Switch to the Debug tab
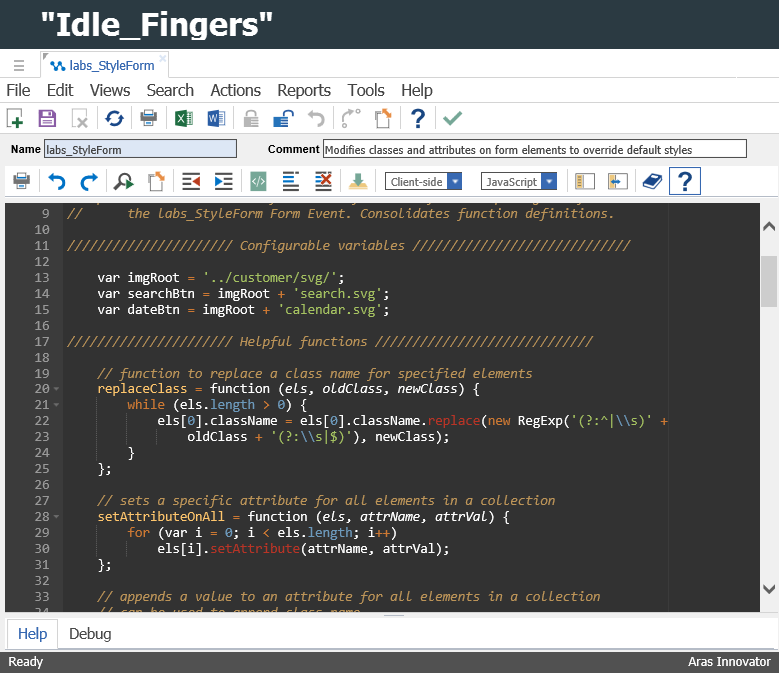The height and width of the screenshot is (673, 779). click(90, 634)
